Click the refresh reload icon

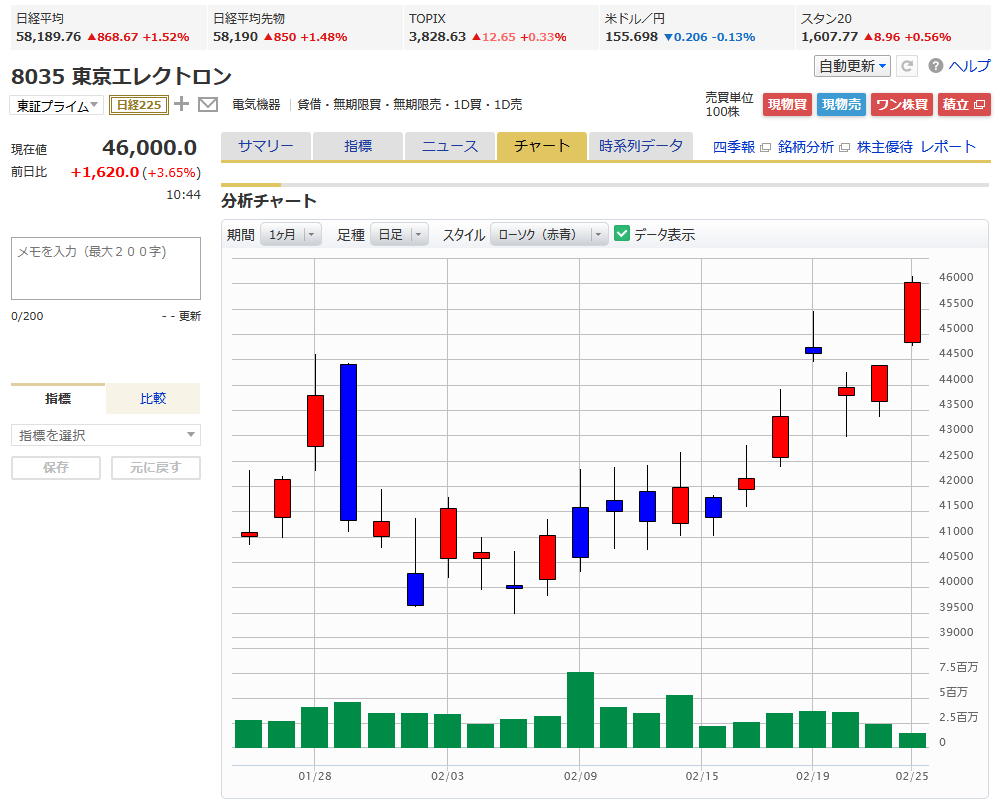pos(907,66)
